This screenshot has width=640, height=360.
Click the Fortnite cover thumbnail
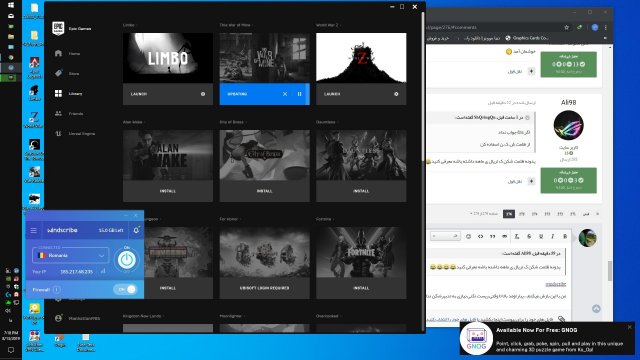coord(361,252)
